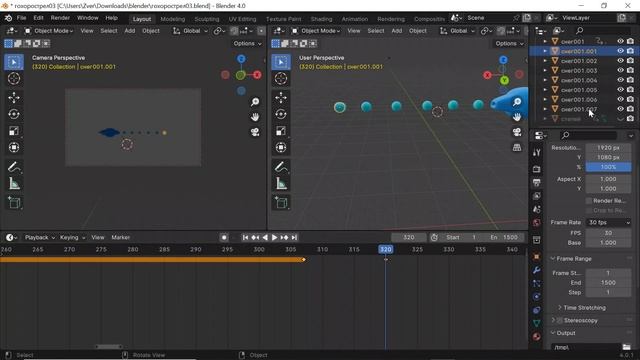The height and width of the screenshot is (360, 640).
Task: Disable смег001.006 in renders camera icon
Action: 631,100
